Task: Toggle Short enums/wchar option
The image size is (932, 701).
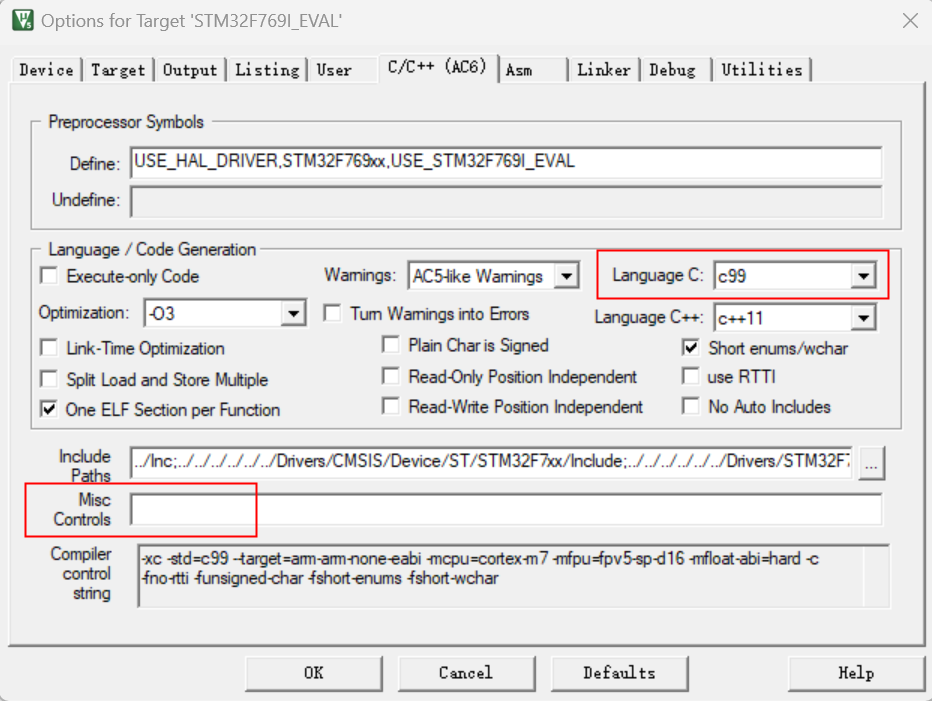Action: click(690, 348)
